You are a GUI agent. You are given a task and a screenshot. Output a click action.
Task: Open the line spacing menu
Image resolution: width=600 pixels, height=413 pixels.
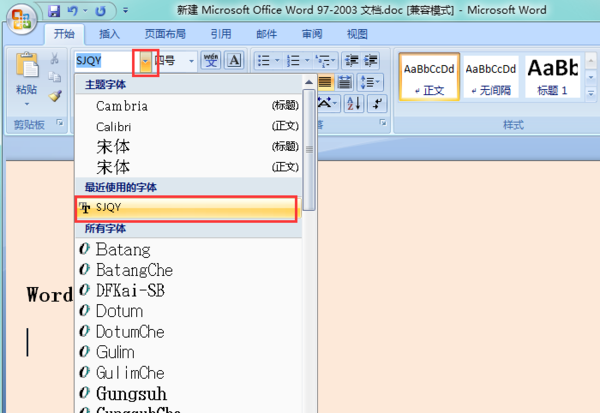(370, 82)
